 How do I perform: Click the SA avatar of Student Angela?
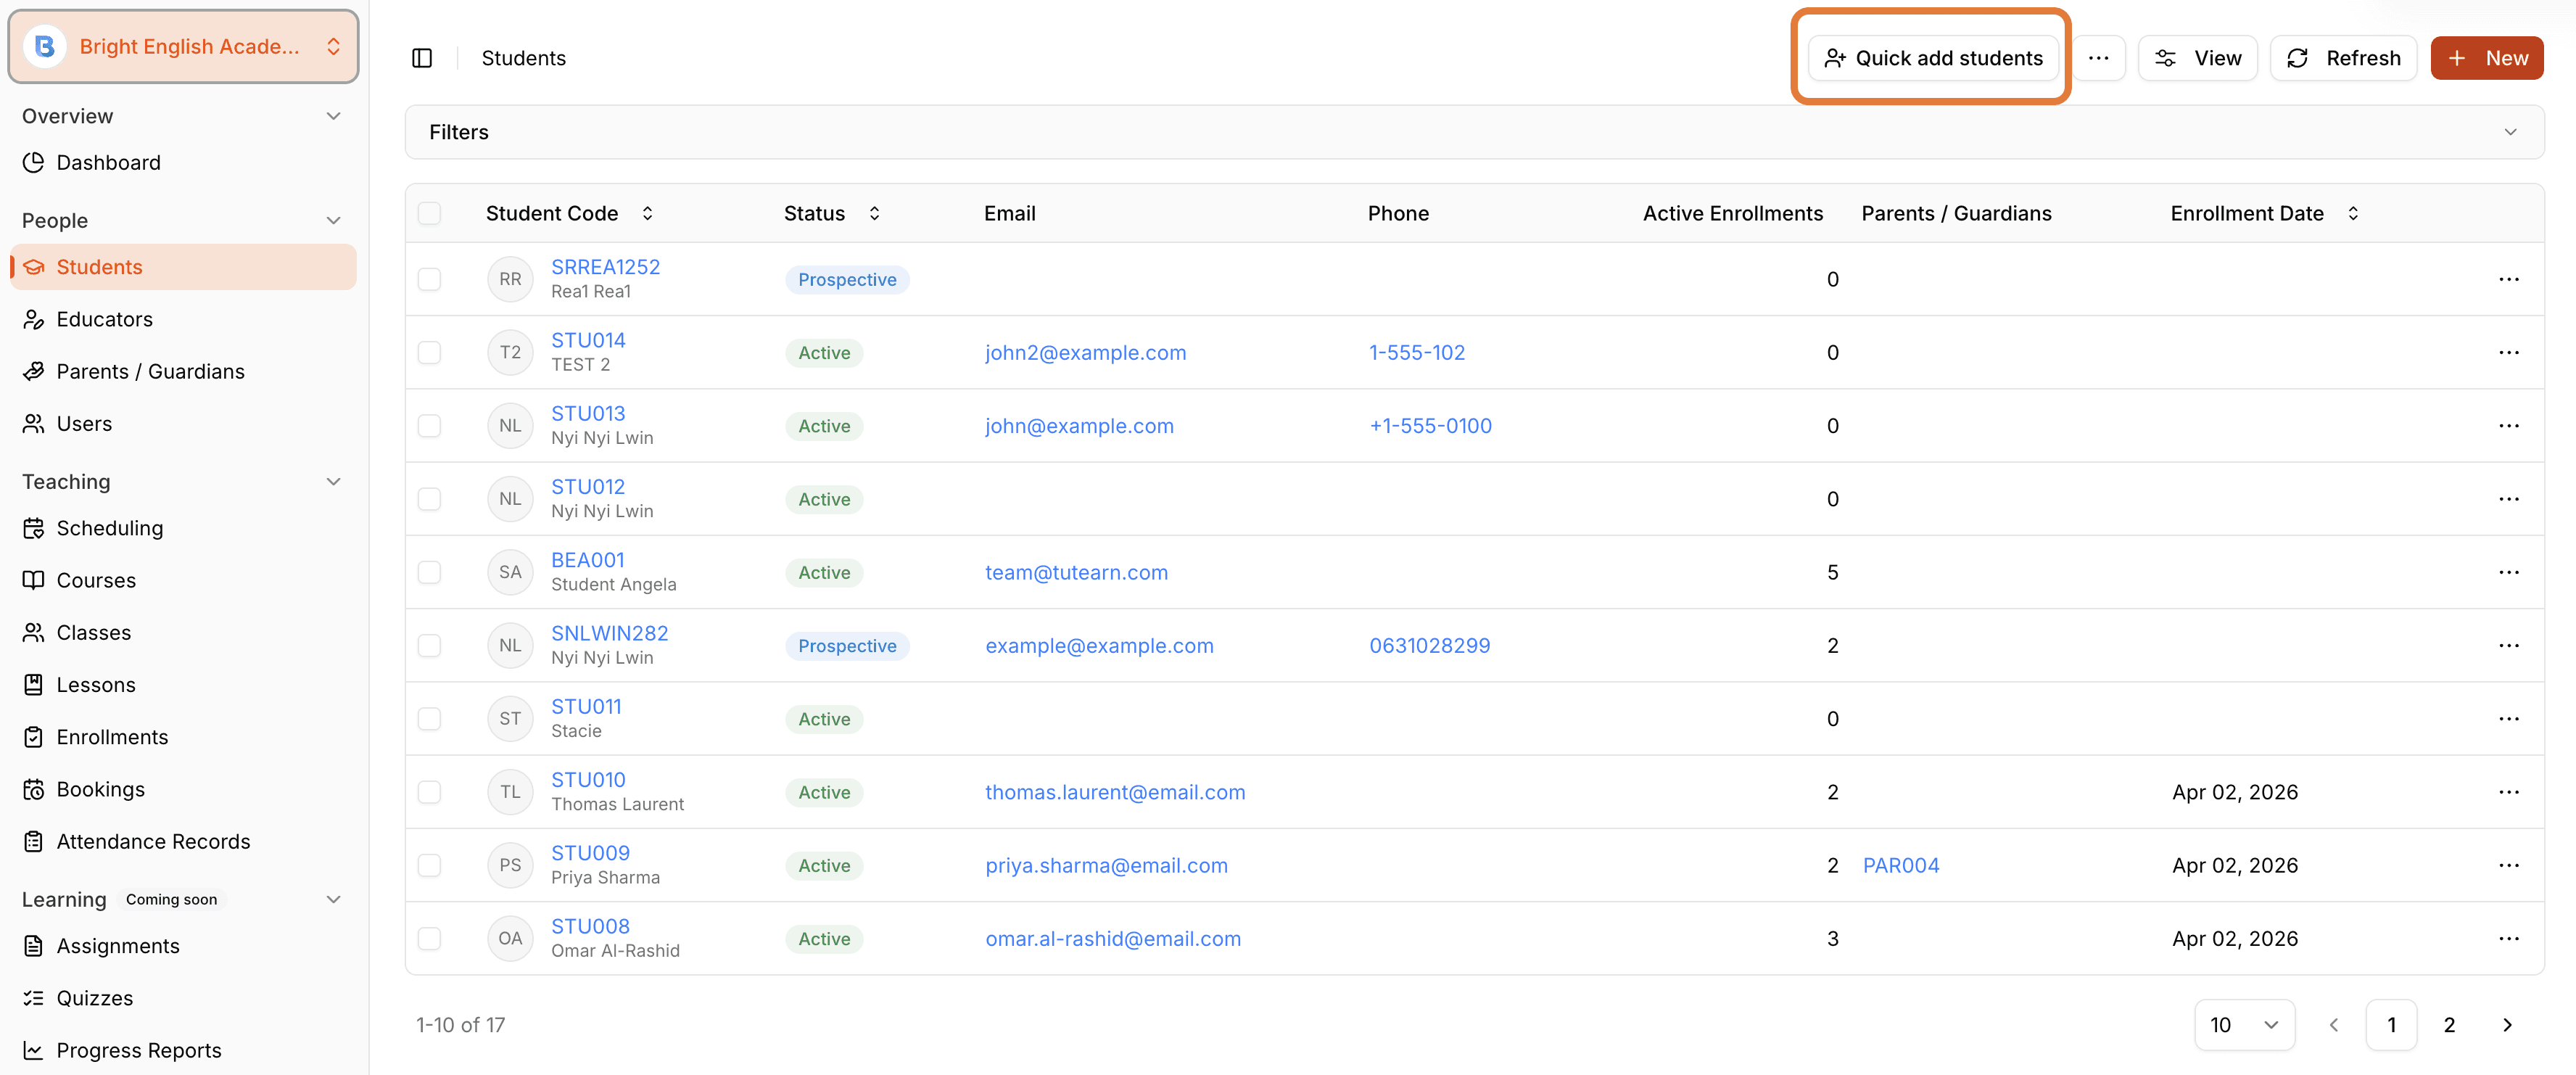click(510, 572)
